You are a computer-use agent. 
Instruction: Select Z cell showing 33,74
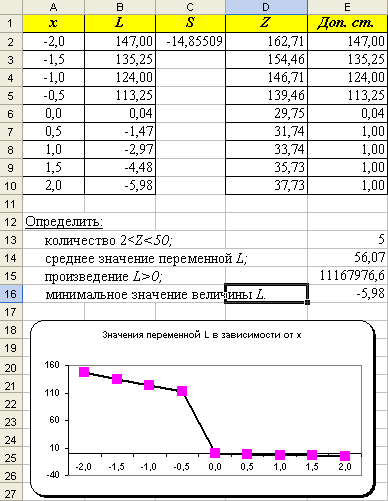pyautogui.click(x=266, y=149)
